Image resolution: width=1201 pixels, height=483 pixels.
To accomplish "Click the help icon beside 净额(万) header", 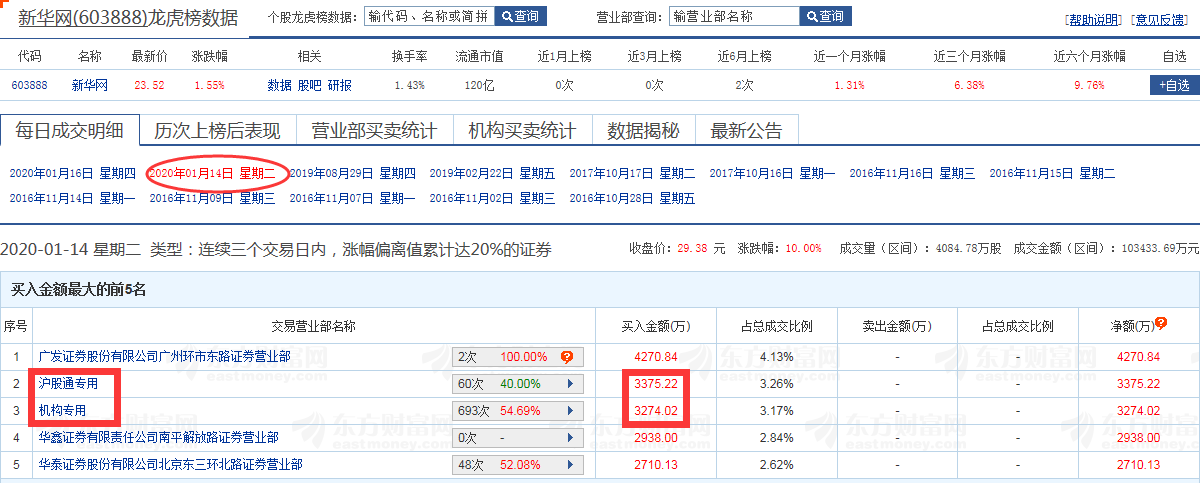I will [x=1161, y=324].
